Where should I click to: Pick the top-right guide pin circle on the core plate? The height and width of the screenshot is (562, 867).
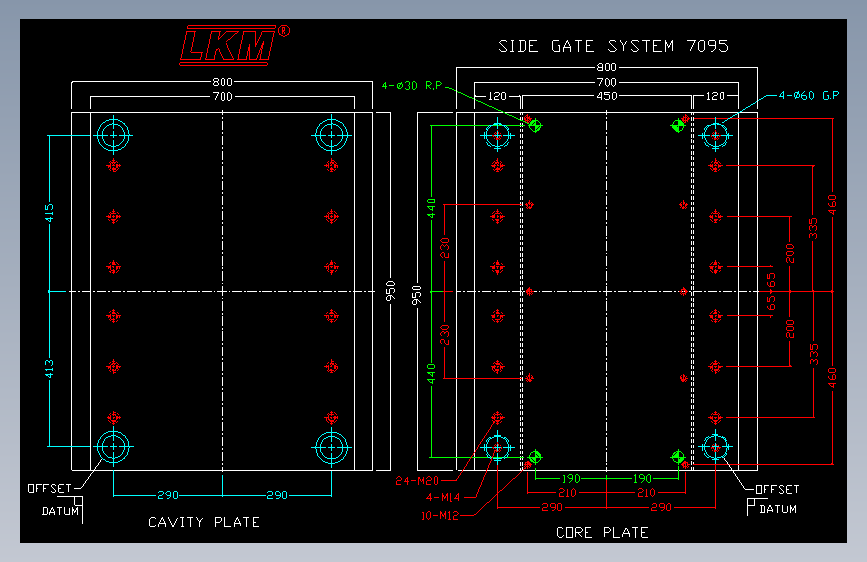[x=715, y=135]
